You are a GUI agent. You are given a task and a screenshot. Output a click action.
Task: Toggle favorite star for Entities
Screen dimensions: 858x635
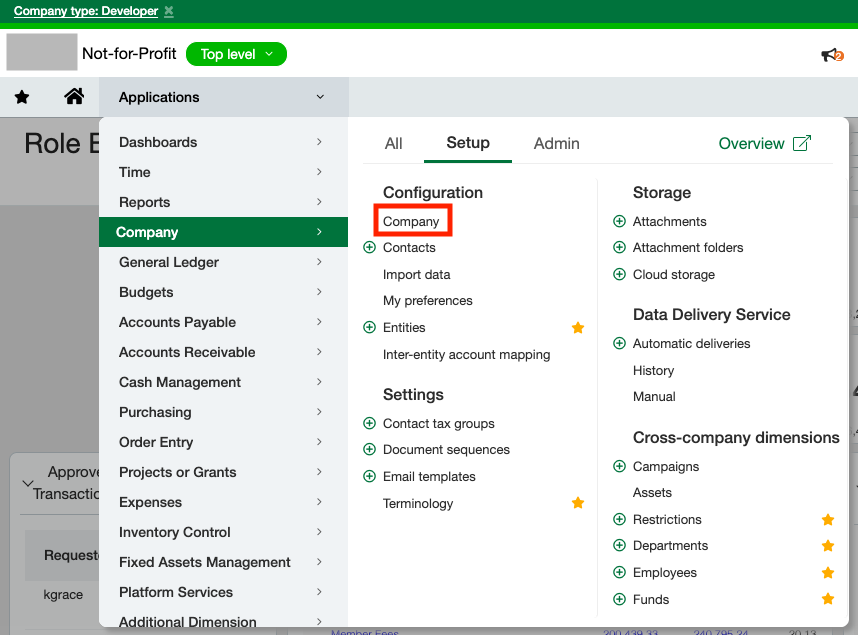pyautogui.click(x=578, y=327)
